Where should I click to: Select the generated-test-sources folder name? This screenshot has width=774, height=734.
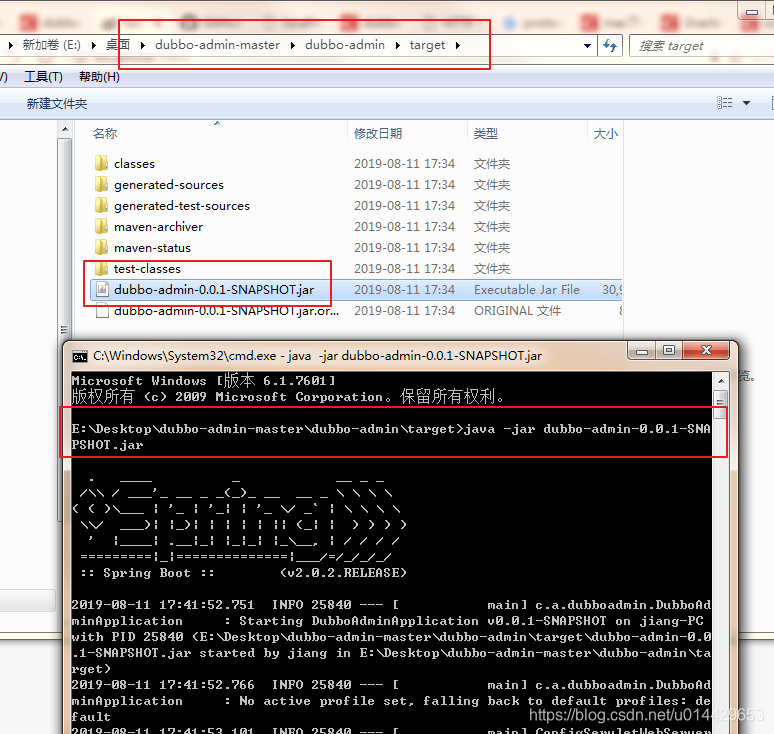point(182,205)
